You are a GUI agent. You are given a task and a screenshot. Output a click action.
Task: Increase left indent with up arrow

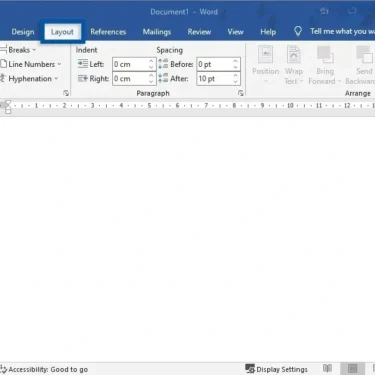[x=151, y=61]
